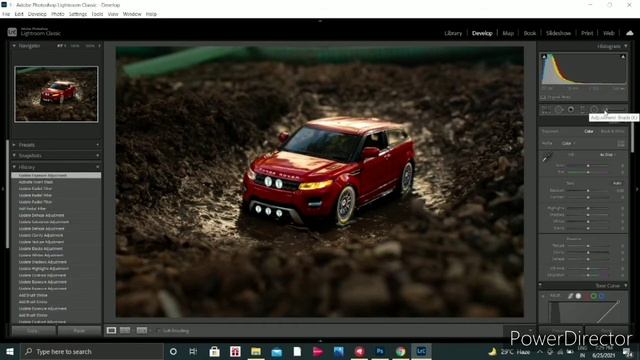Viewport: 640px width, 360px height.
Task: Collapse the History panel
Action: point(14,167)
